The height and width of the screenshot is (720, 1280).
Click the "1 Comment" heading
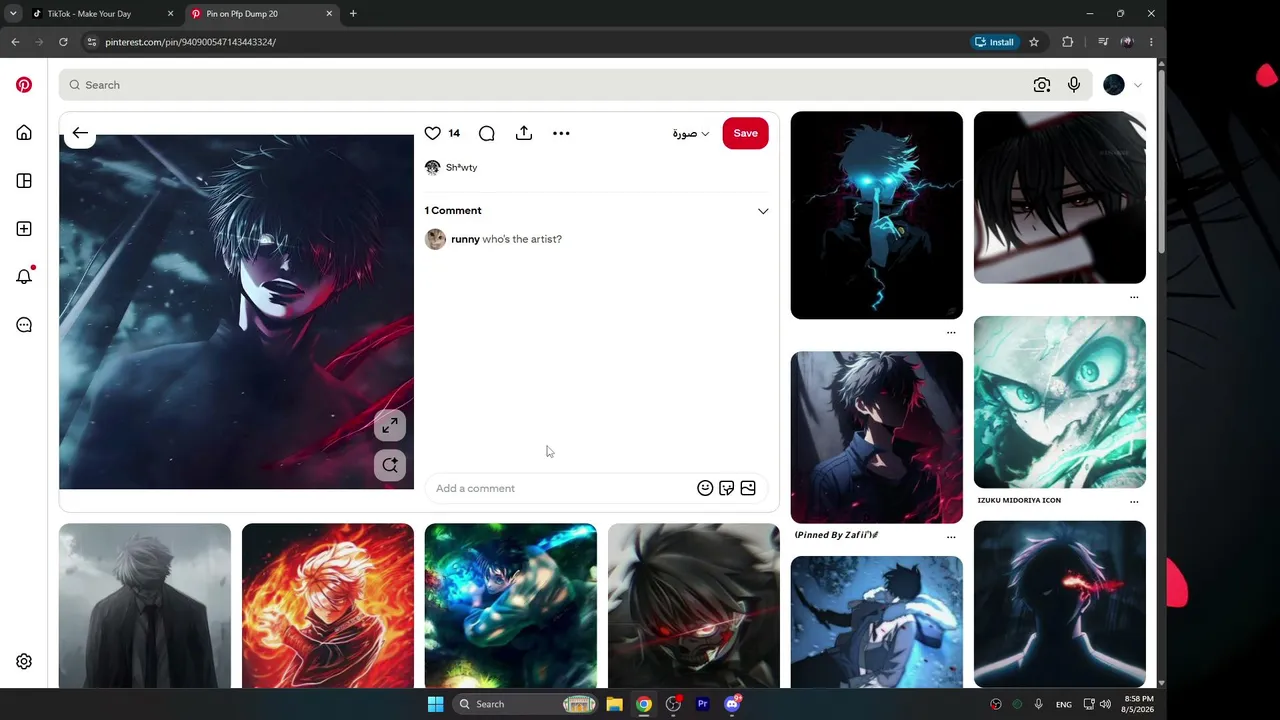453,211
